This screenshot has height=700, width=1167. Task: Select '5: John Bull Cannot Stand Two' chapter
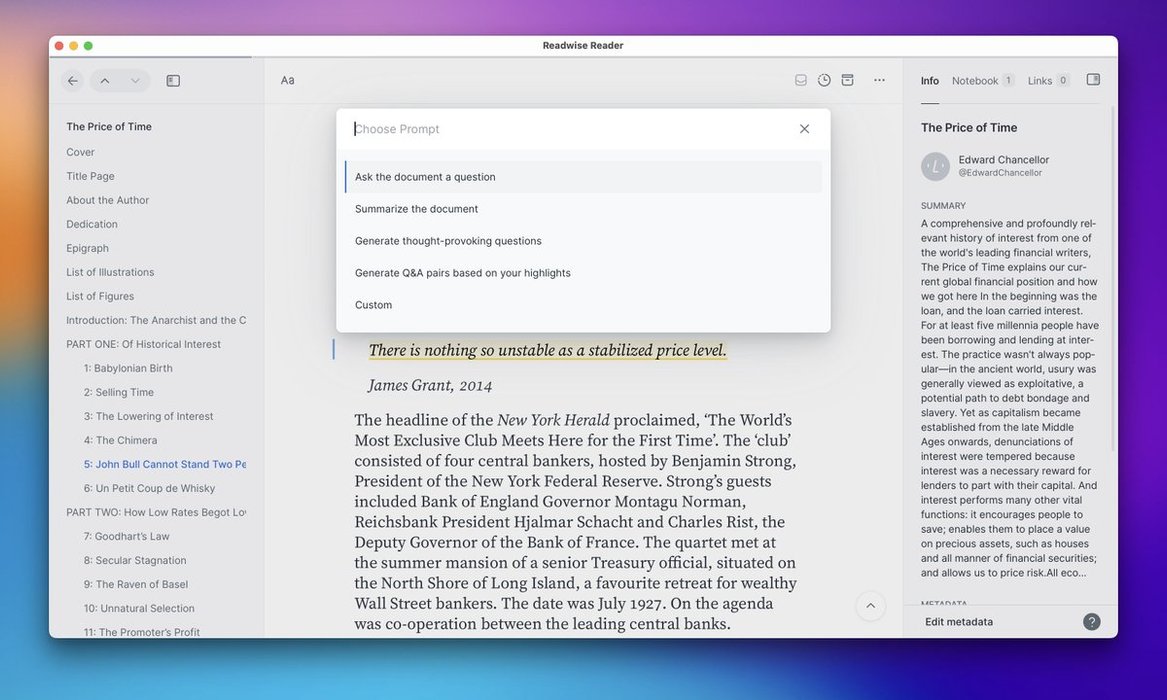[x=164, y=464]
